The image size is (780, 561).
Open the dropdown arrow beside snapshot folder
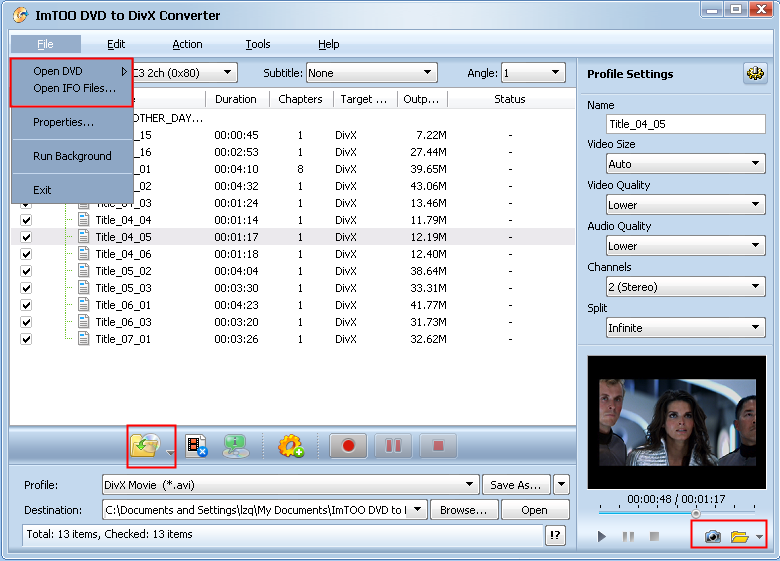click(759, 537)
